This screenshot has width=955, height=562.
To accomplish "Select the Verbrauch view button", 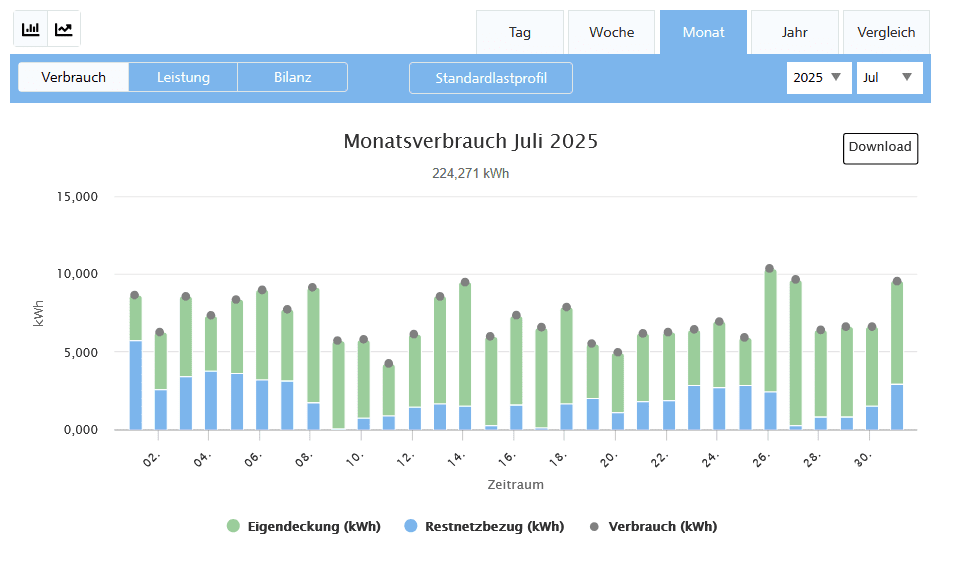I will pos(74,77).
